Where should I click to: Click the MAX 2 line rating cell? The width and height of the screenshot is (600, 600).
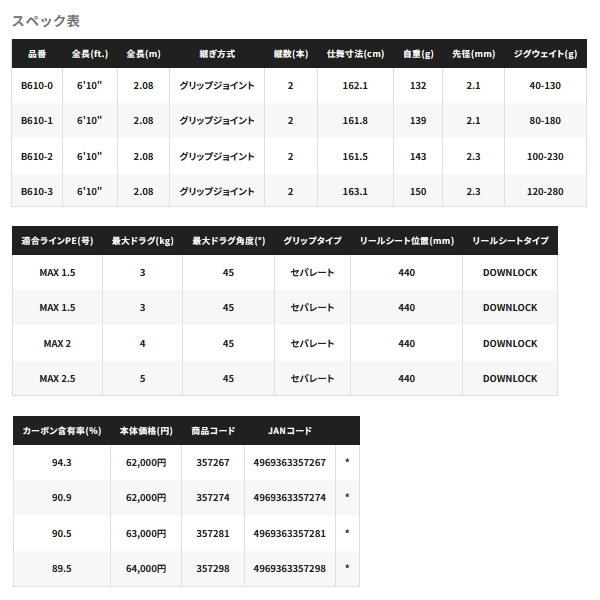57,344
